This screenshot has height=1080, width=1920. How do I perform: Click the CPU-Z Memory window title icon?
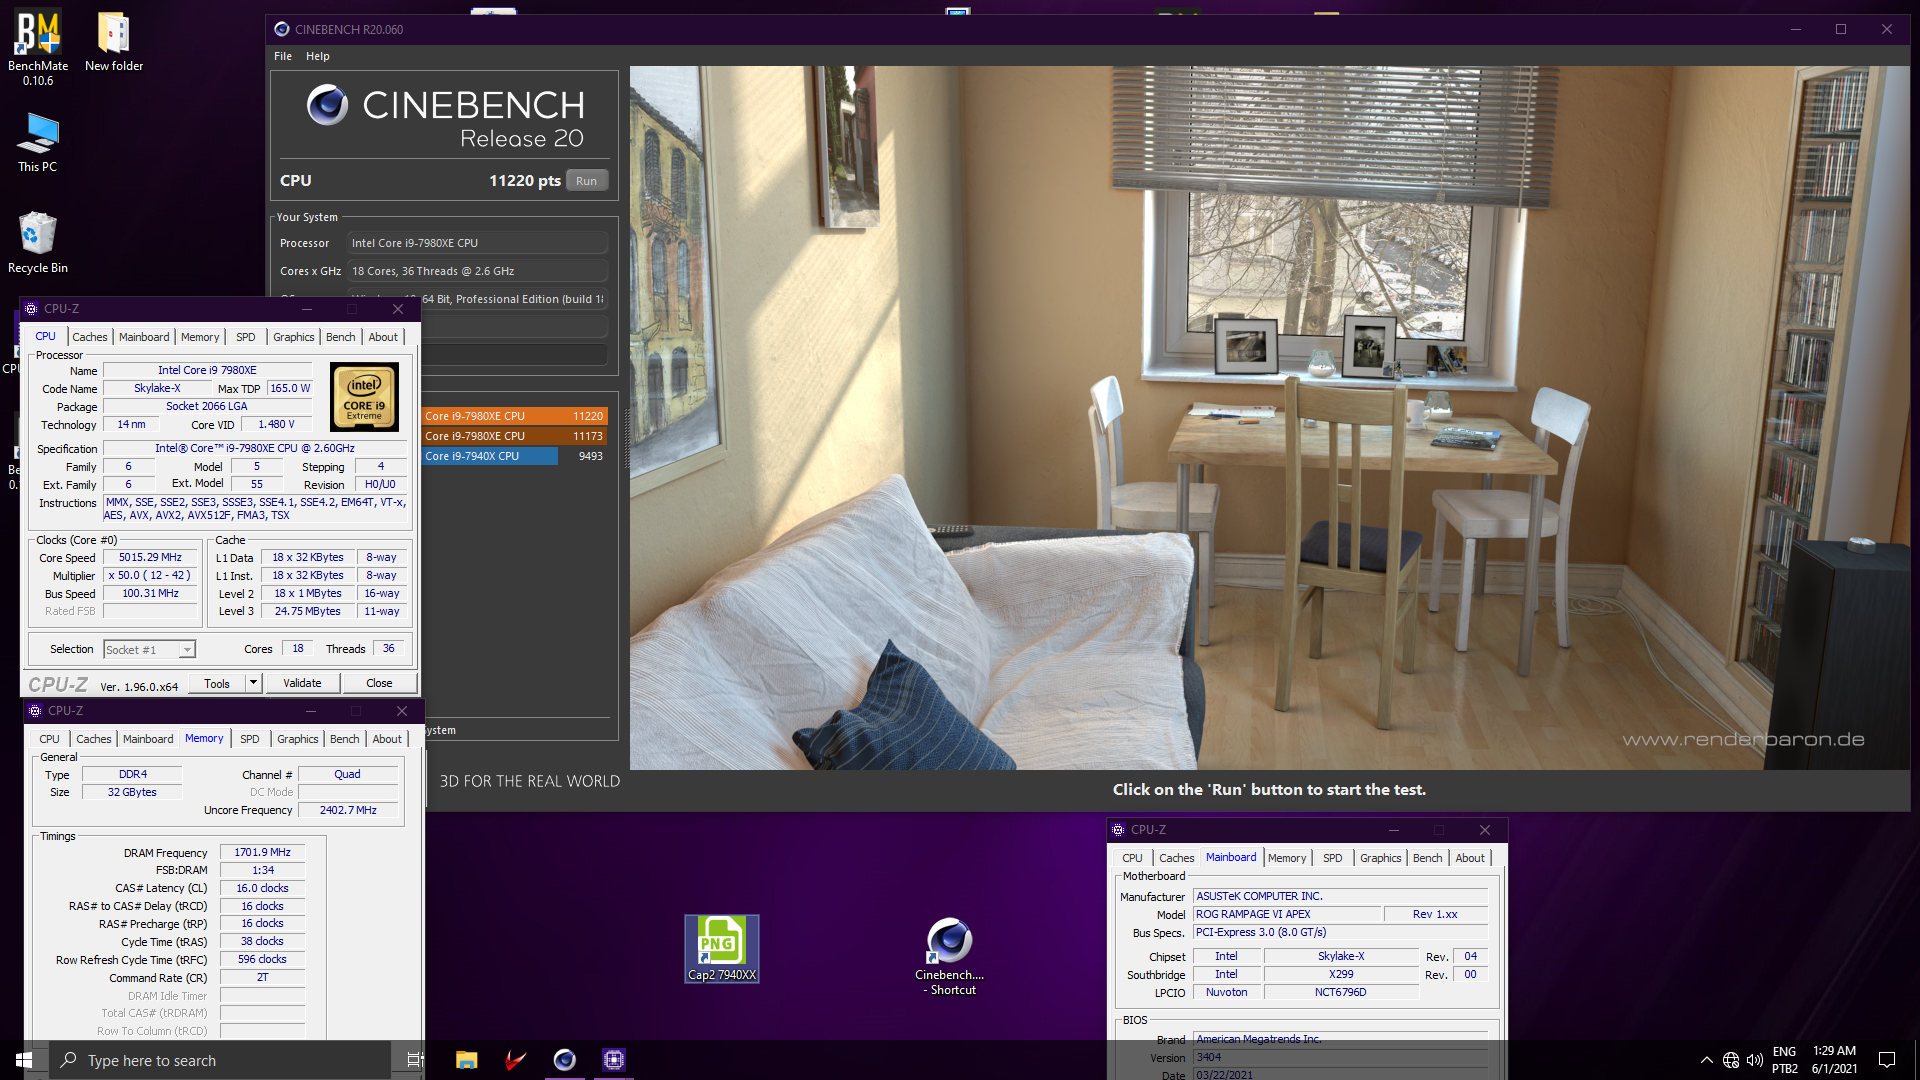coord(35,711)
